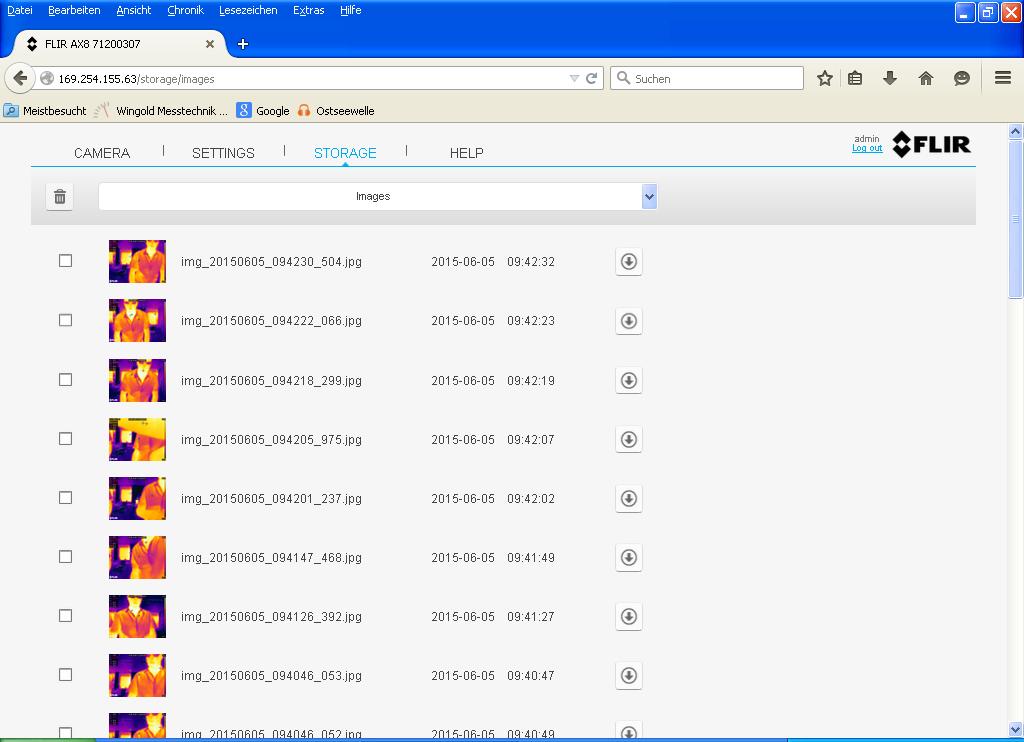Open the CAMERA tab

[x=102, y=153]
